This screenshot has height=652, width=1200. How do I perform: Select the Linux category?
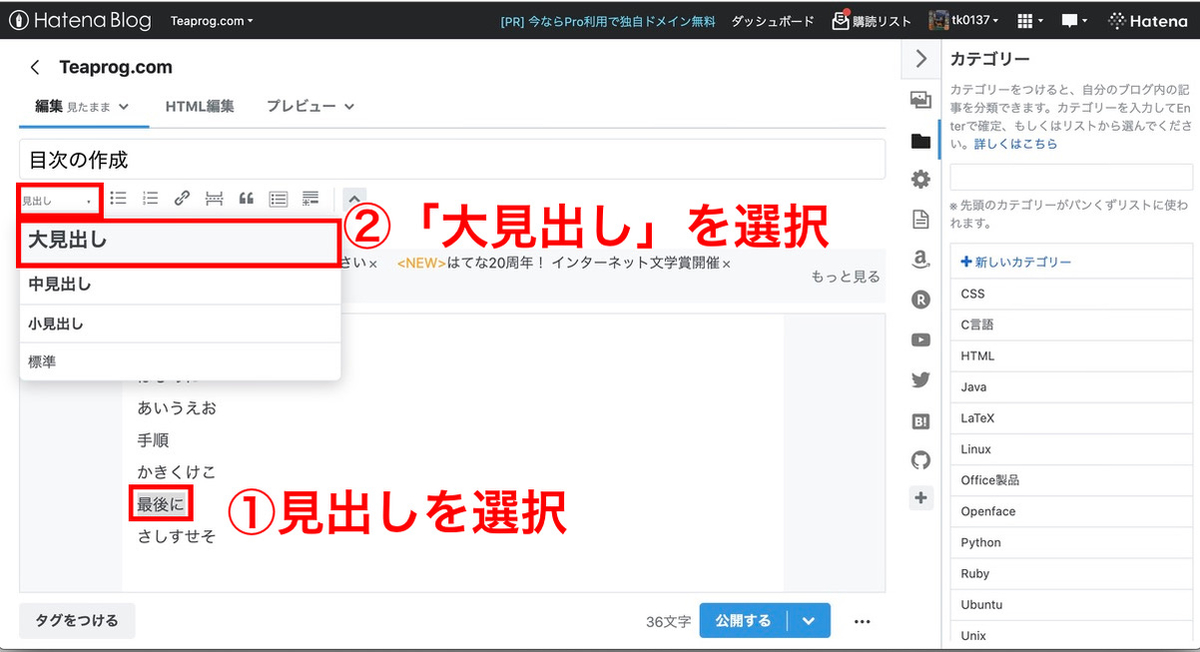1071,449
